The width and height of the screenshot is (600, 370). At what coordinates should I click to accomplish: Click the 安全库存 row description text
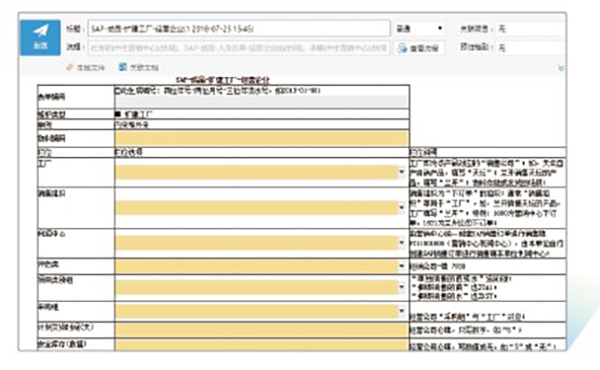483,347
